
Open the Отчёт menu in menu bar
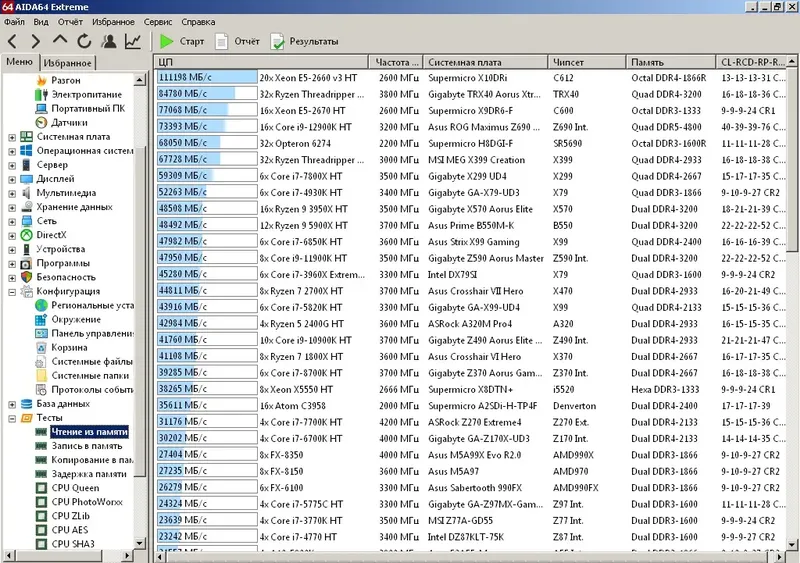pos(70,22)
